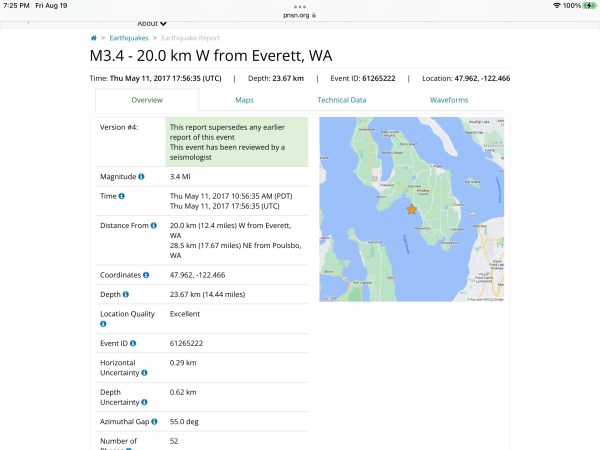The image size is (600, 450).
Task: Open the Technical Data tab
Action: click(341, 100)
